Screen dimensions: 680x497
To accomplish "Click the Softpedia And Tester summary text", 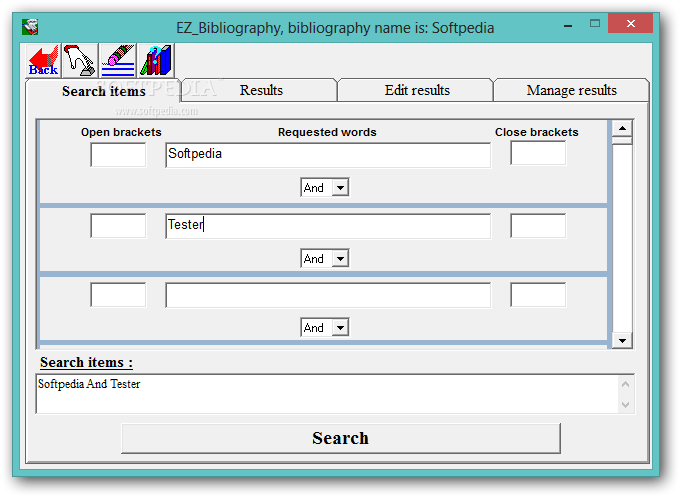I will (89, 384).
